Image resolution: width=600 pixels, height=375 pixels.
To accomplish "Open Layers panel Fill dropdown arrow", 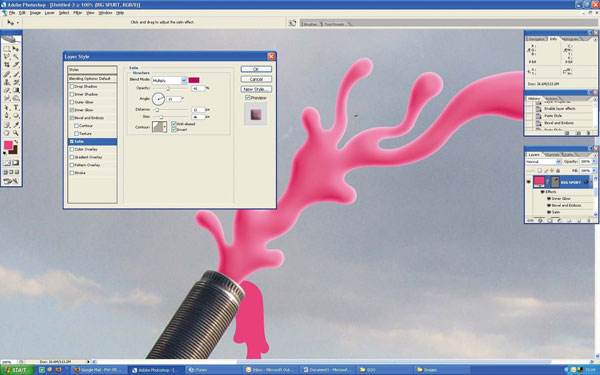I will coord(594,171).
